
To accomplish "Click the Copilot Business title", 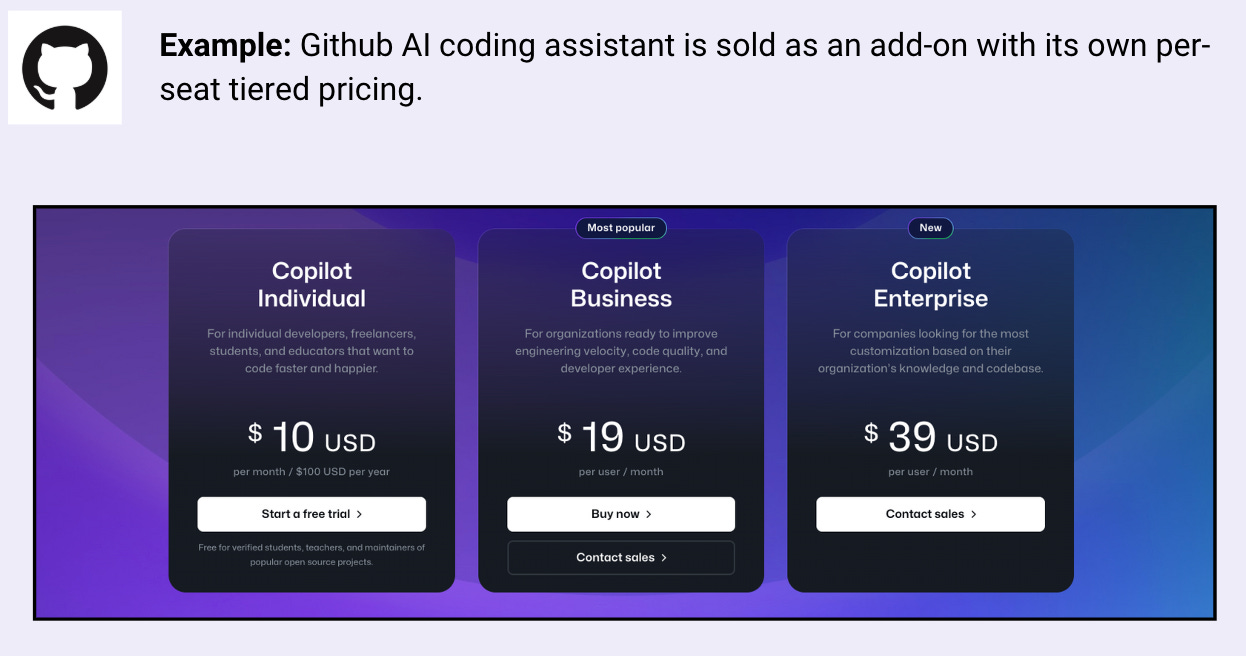I will [x=621, y=283].
